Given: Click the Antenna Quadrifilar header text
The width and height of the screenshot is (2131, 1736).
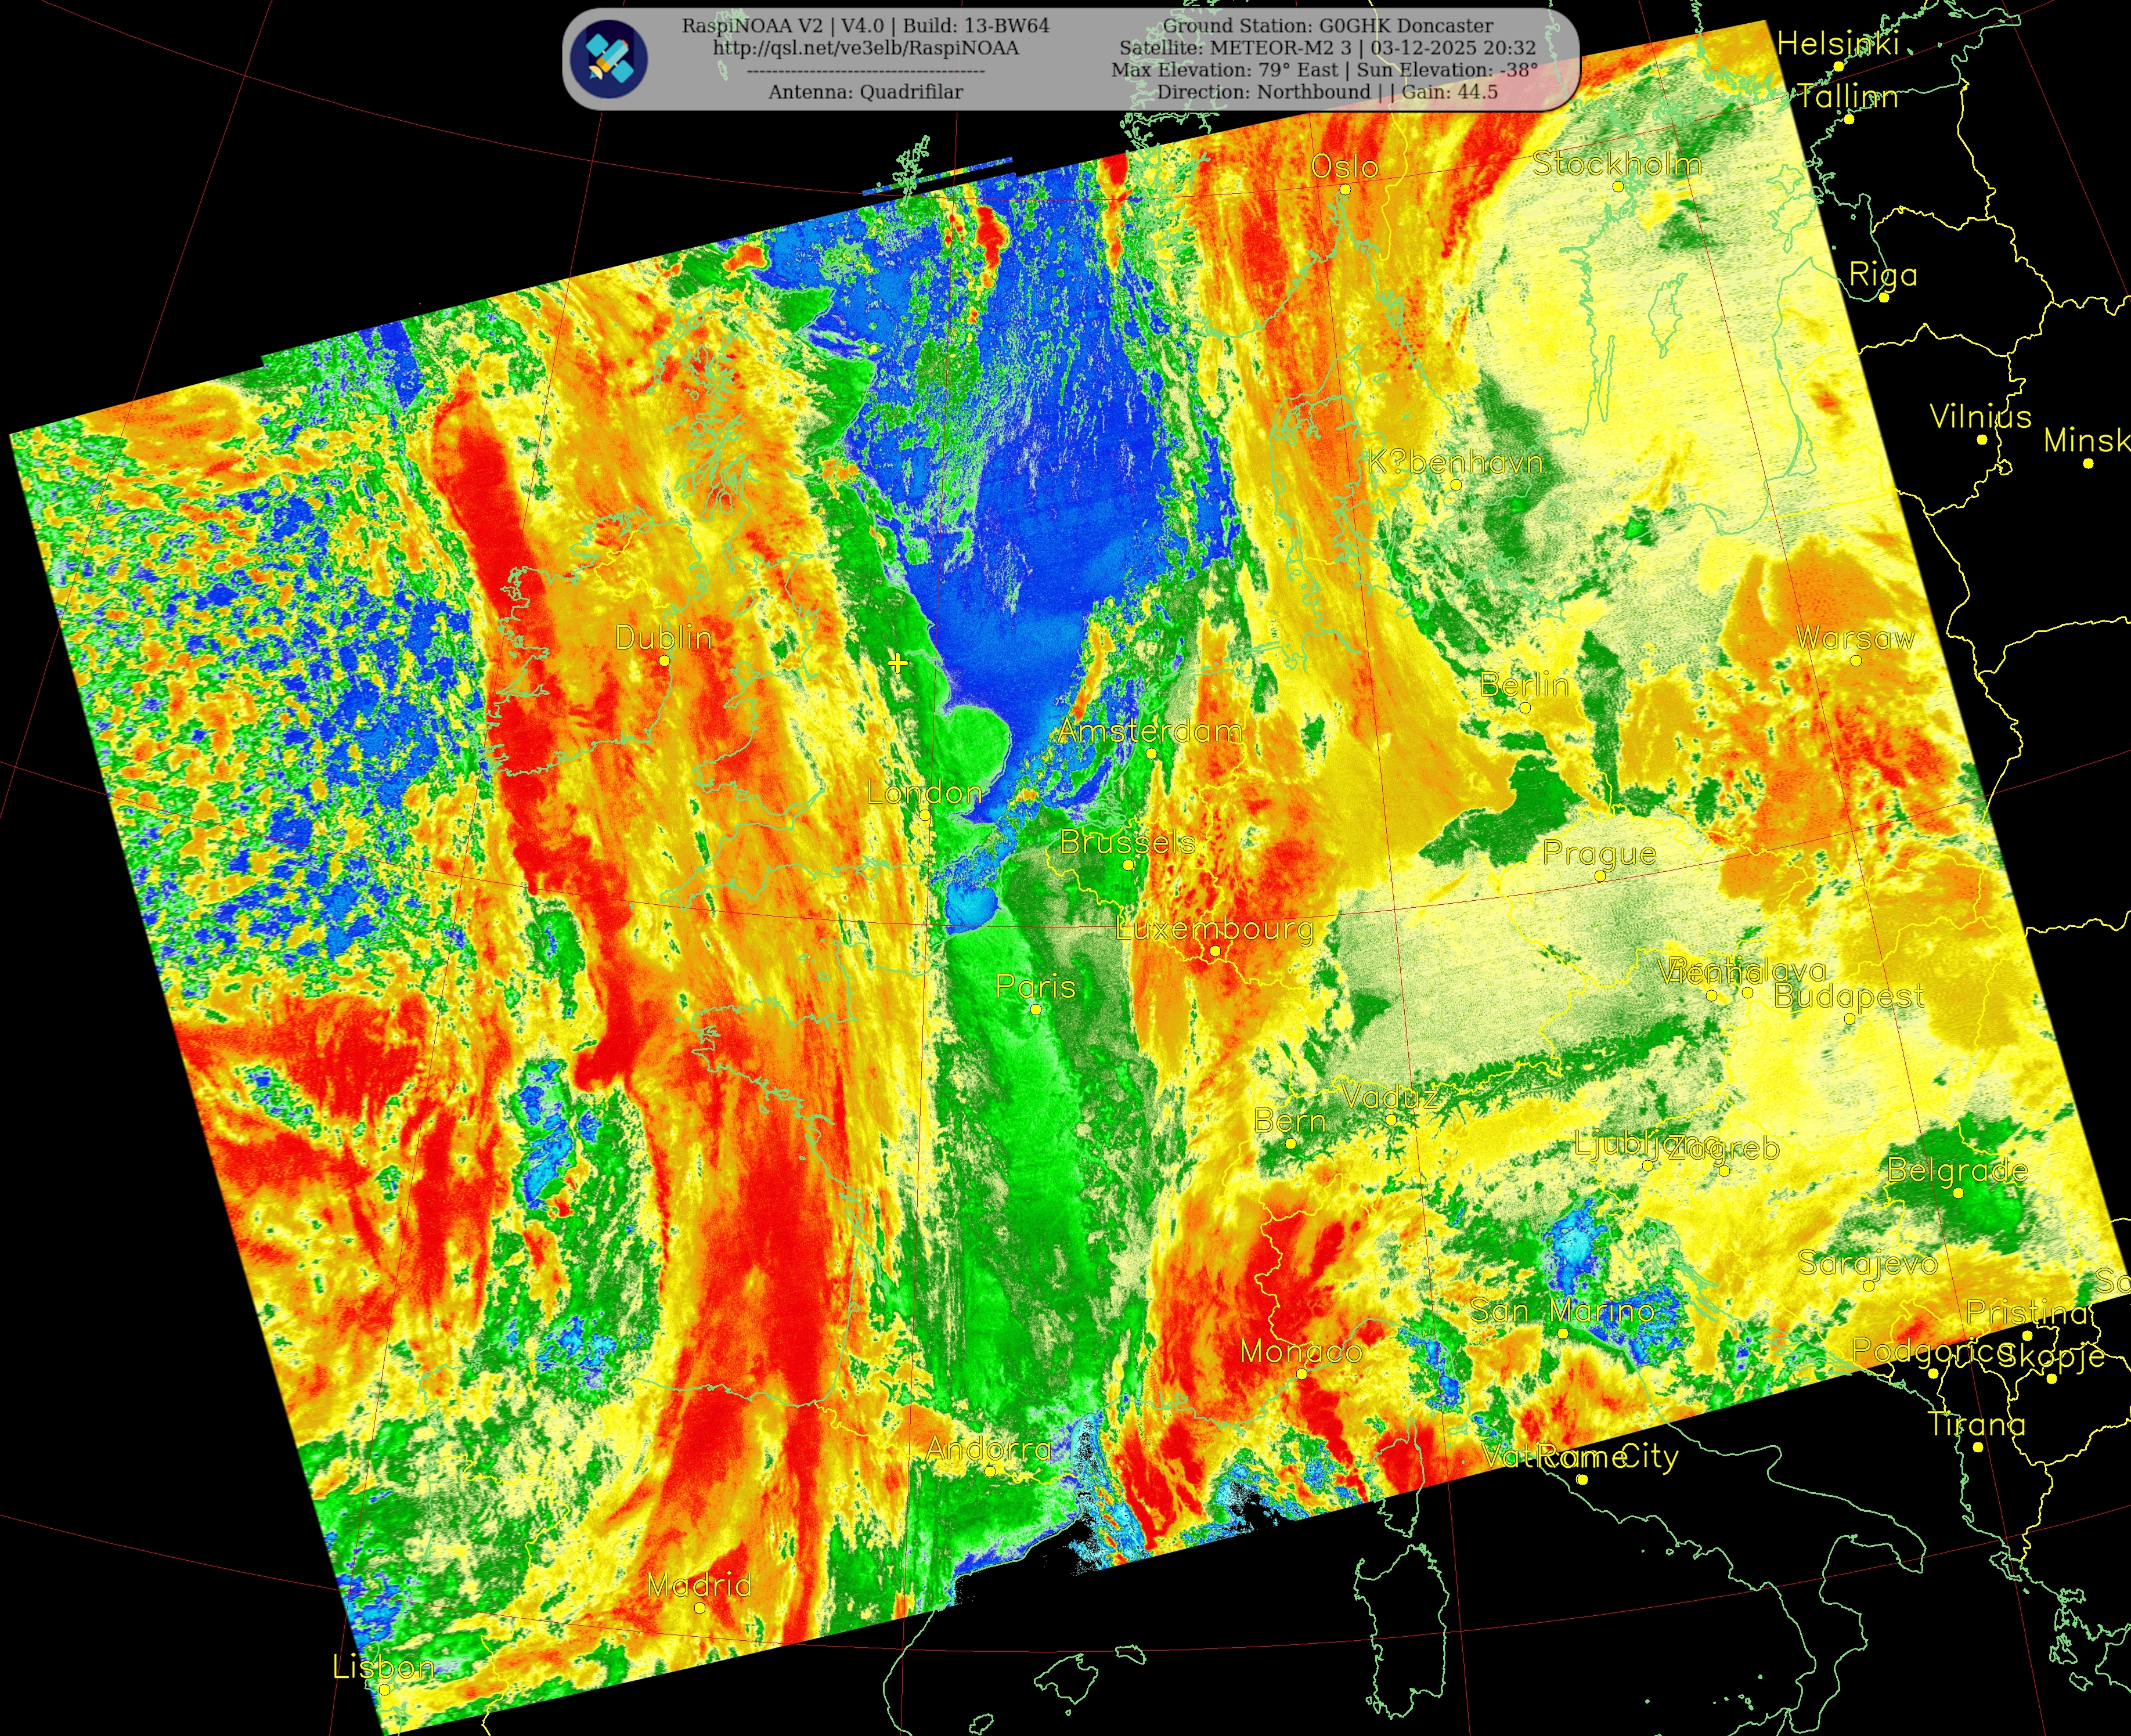Looking at the screenshot, I should pos(865,92).
